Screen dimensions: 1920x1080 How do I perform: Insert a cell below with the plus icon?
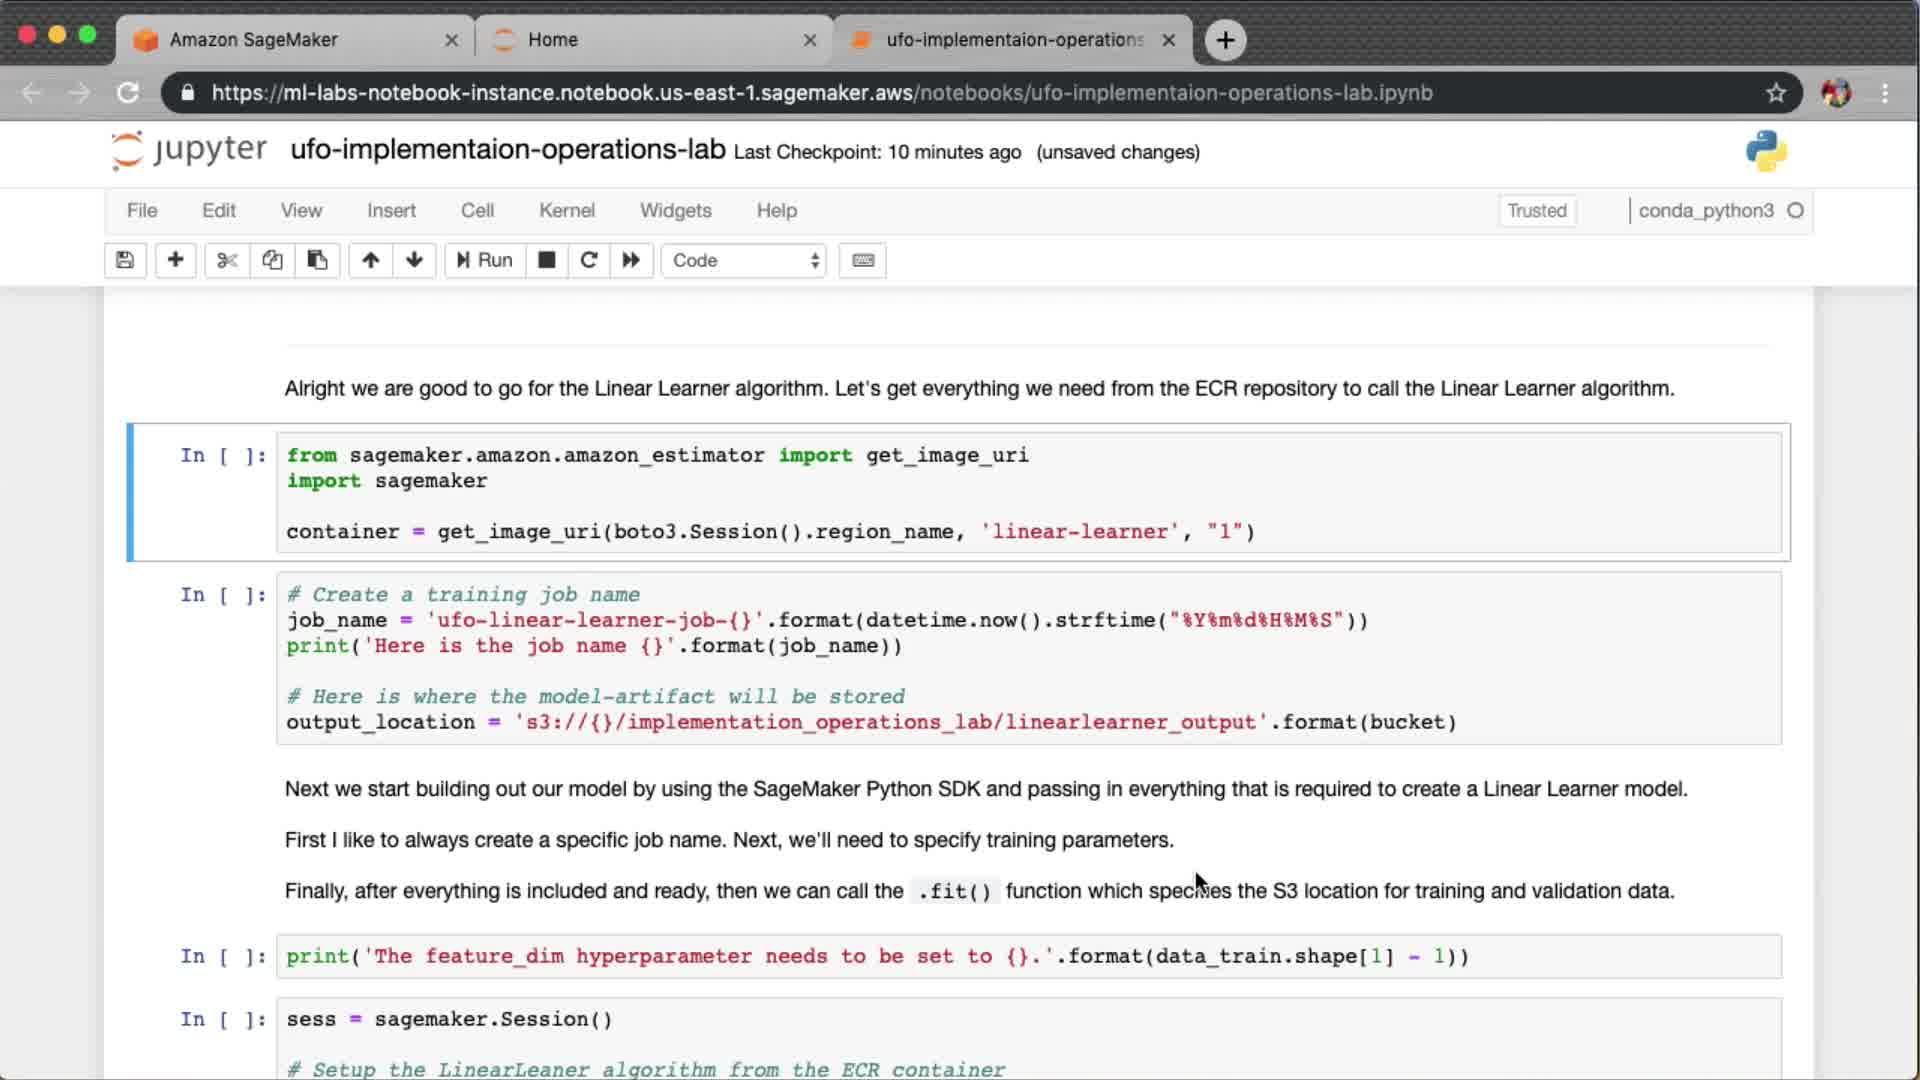tap(175, 260)
